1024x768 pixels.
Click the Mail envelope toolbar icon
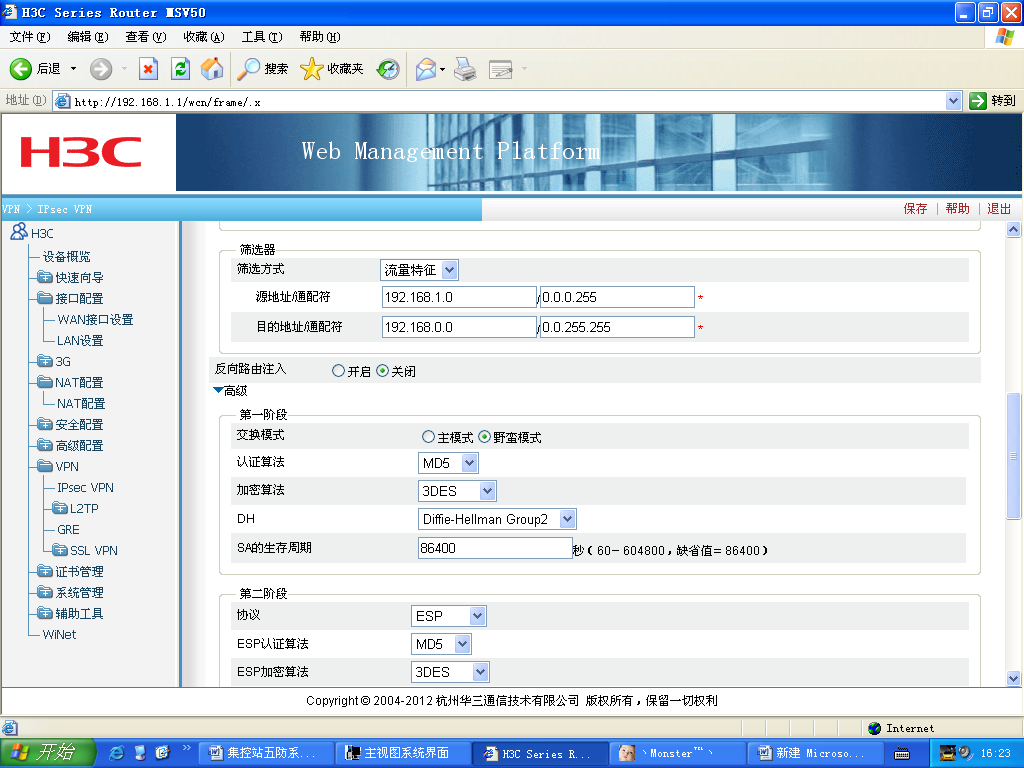click(426, 69)
